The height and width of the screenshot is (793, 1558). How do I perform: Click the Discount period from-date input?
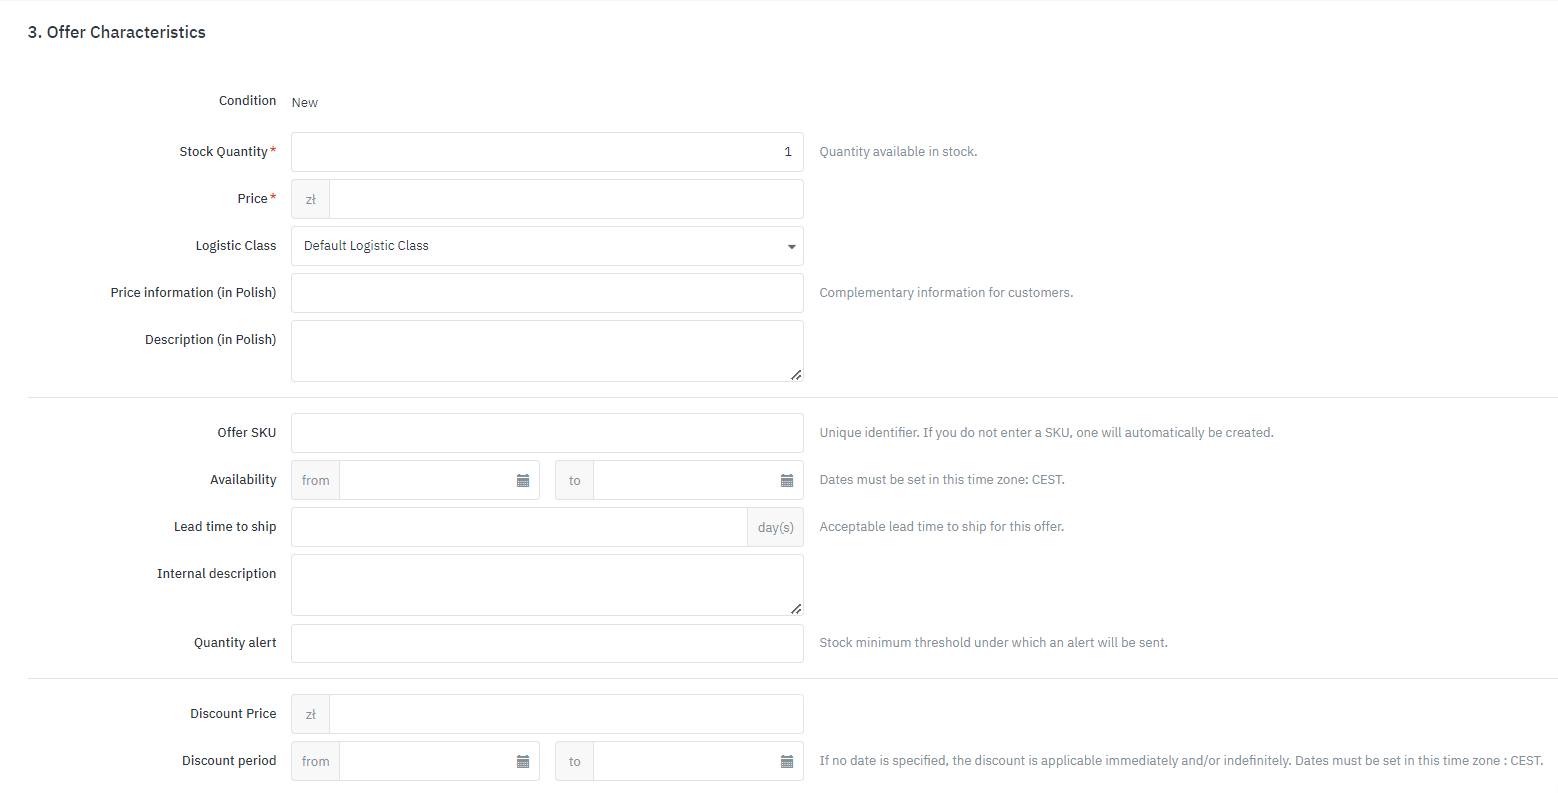[426, 762]
